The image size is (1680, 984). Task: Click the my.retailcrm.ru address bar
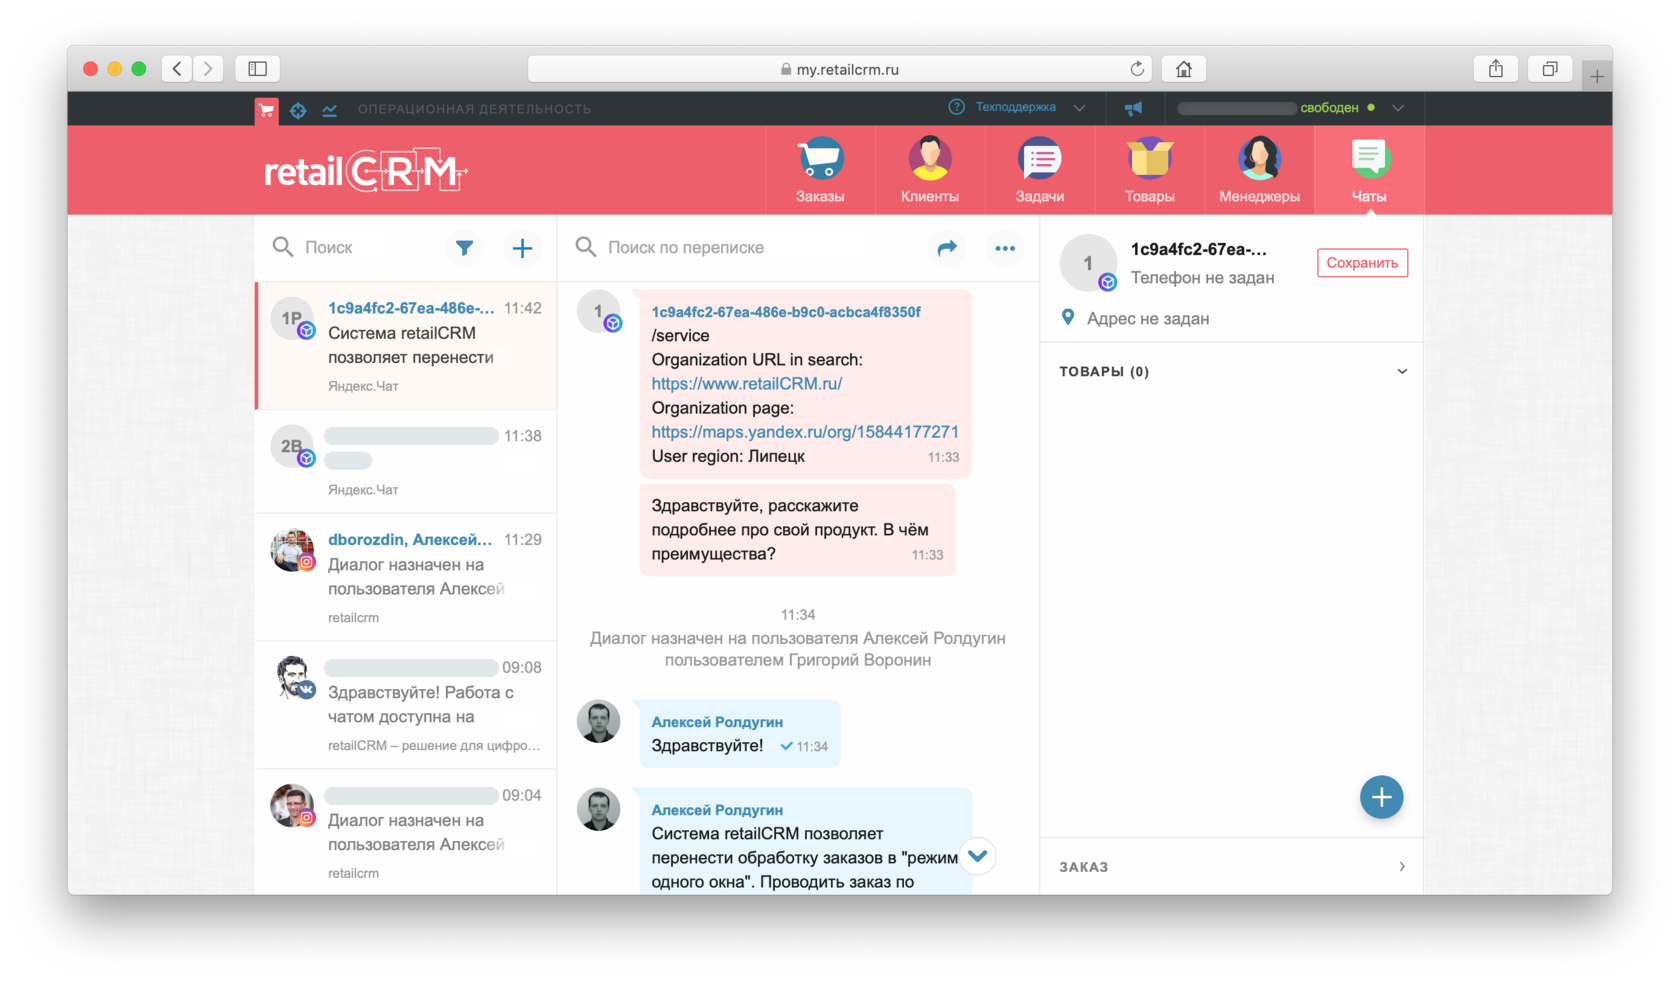pyautogui.click(x=839, y=69)
